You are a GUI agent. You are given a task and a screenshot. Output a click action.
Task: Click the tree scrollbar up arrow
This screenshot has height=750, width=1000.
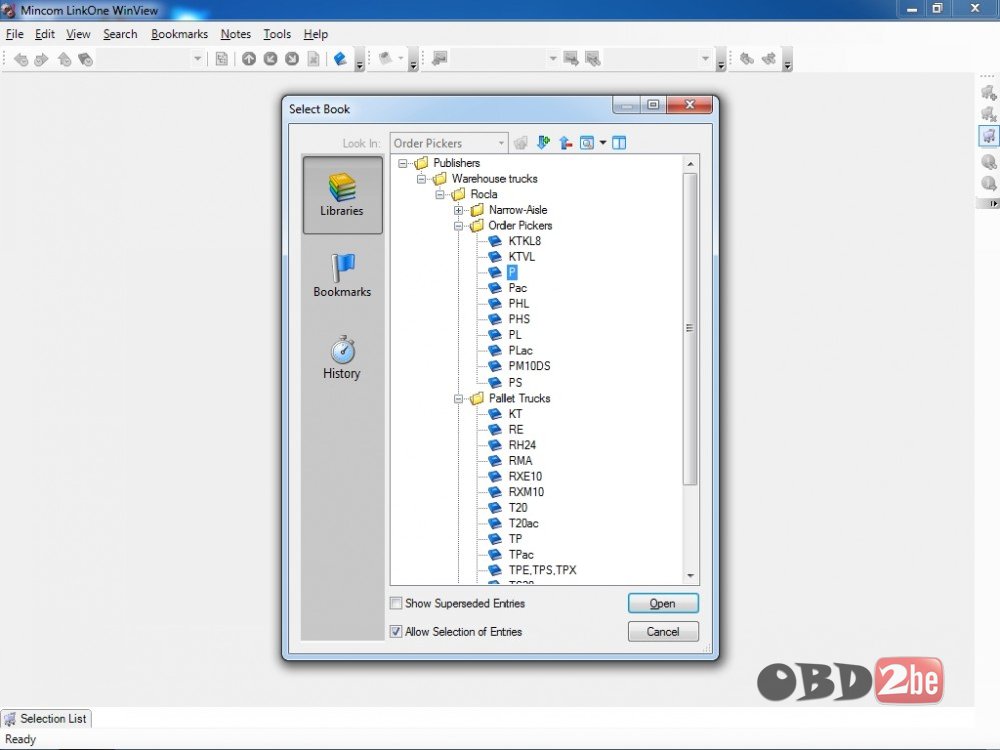pyautogui.click(x=691, y=164)
